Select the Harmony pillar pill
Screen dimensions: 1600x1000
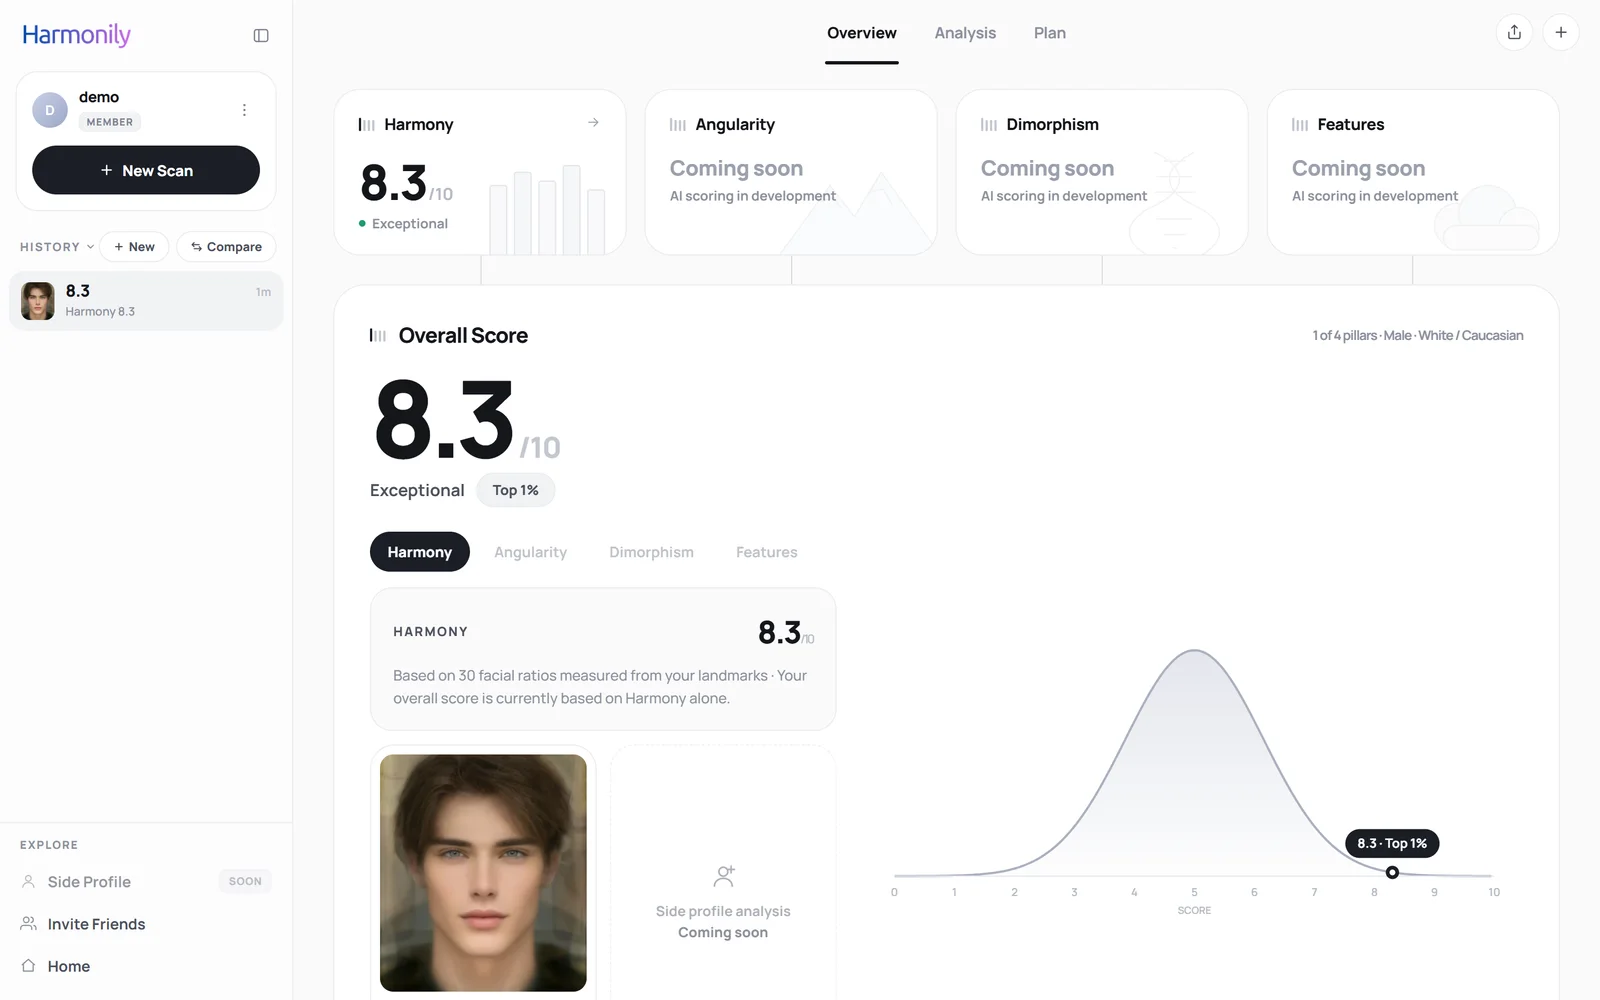[x=420, y=552]
